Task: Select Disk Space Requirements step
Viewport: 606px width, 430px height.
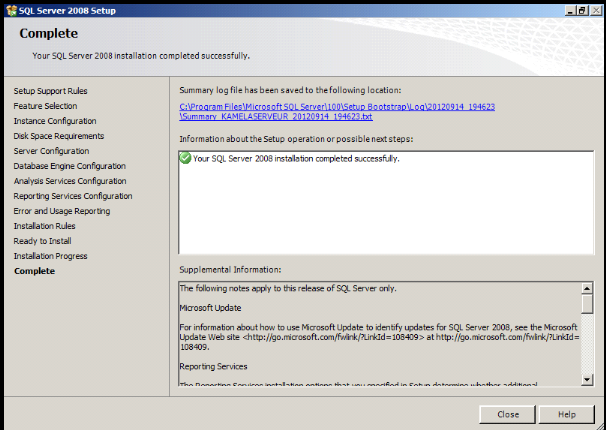Action: (x=59, y=136)
